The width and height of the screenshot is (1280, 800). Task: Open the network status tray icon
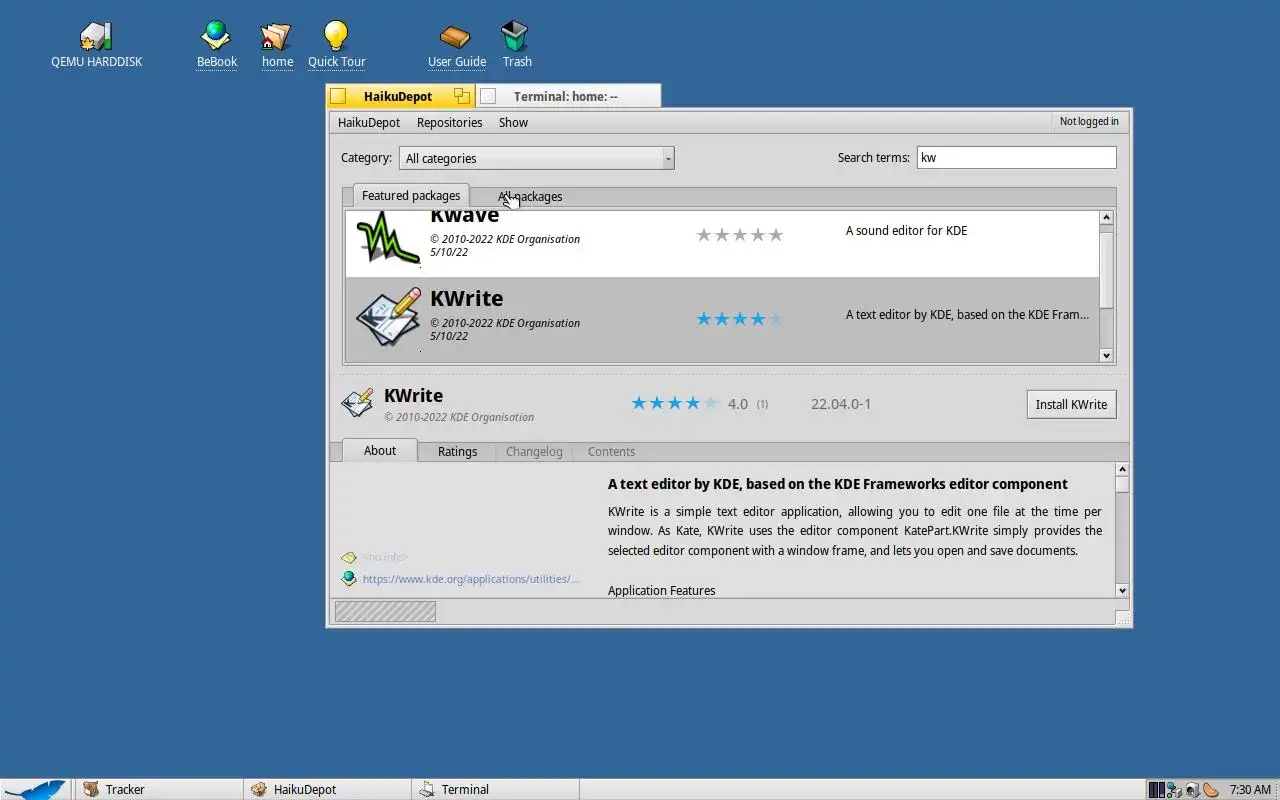point(1175,789)
